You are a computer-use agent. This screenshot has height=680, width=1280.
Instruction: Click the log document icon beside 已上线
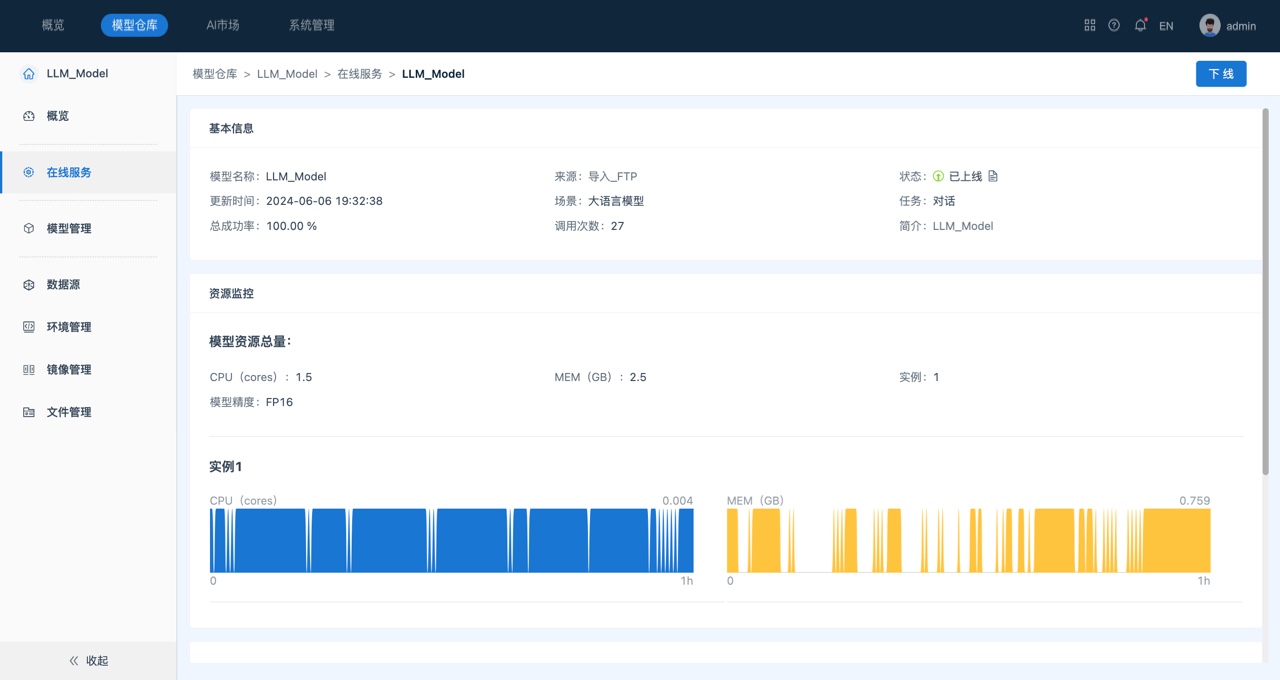tap(993, 176)
